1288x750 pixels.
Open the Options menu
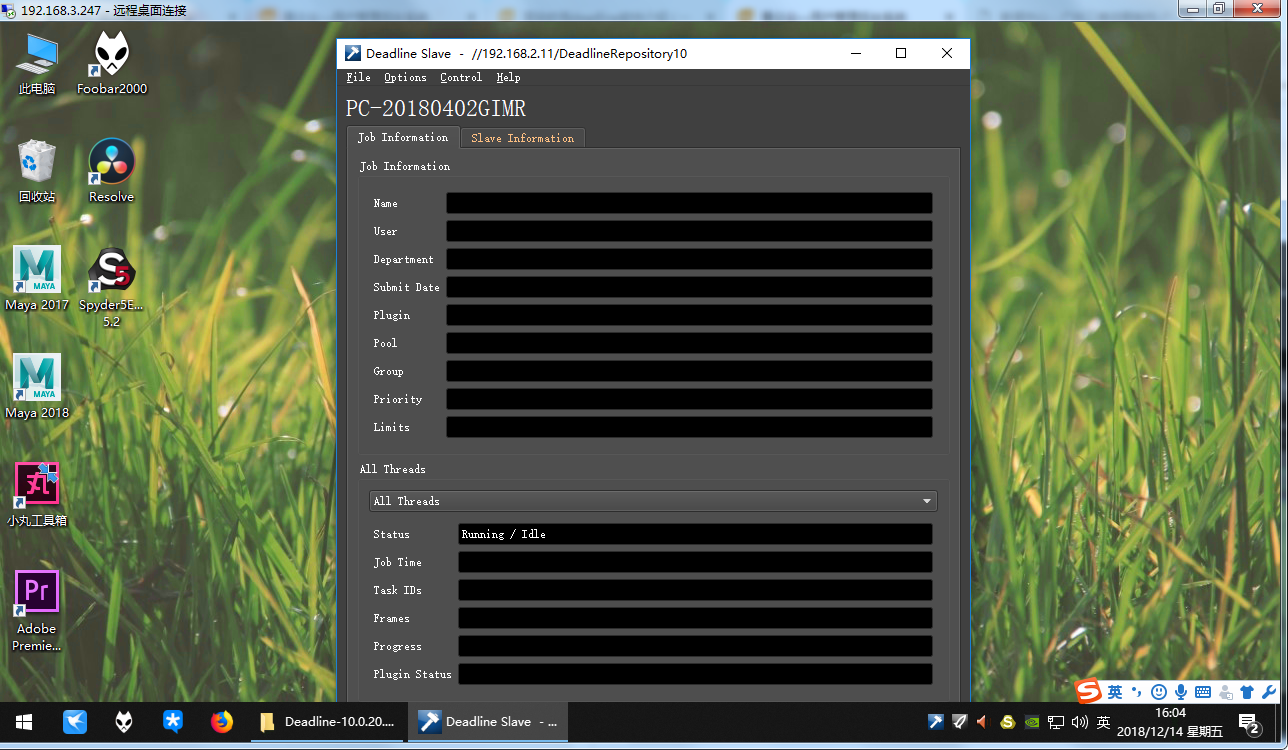[405, 77]
